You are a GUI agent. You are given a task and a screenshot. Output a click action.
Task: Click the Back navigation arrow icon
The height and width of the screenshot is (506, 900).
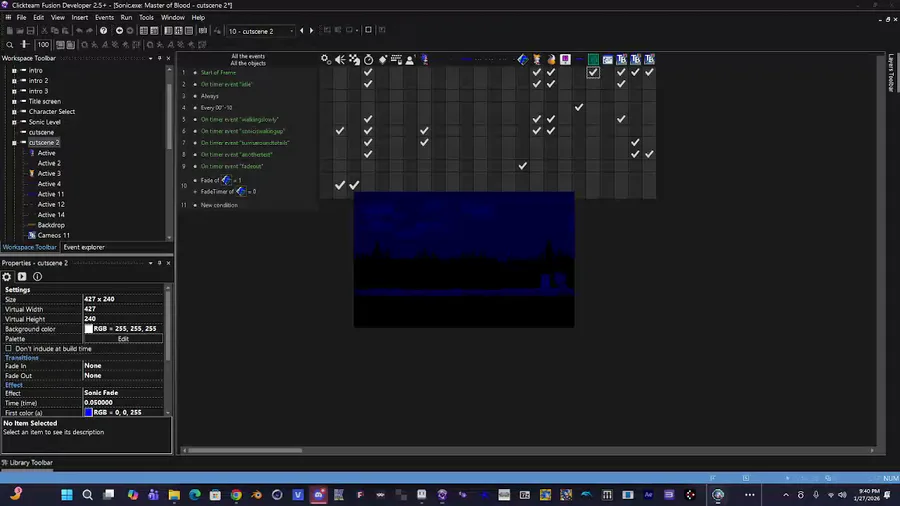click(119, 30)
